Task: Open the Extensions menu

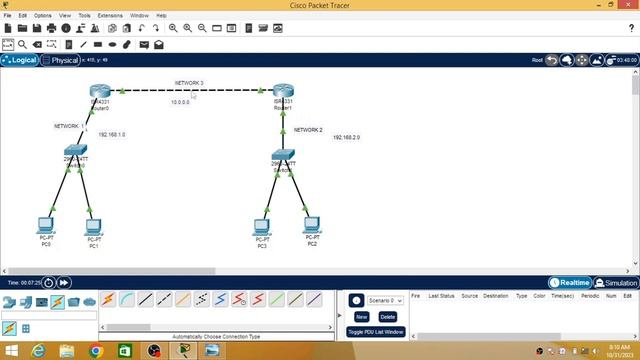Action: pyautogui.click(x=110, y=16)
